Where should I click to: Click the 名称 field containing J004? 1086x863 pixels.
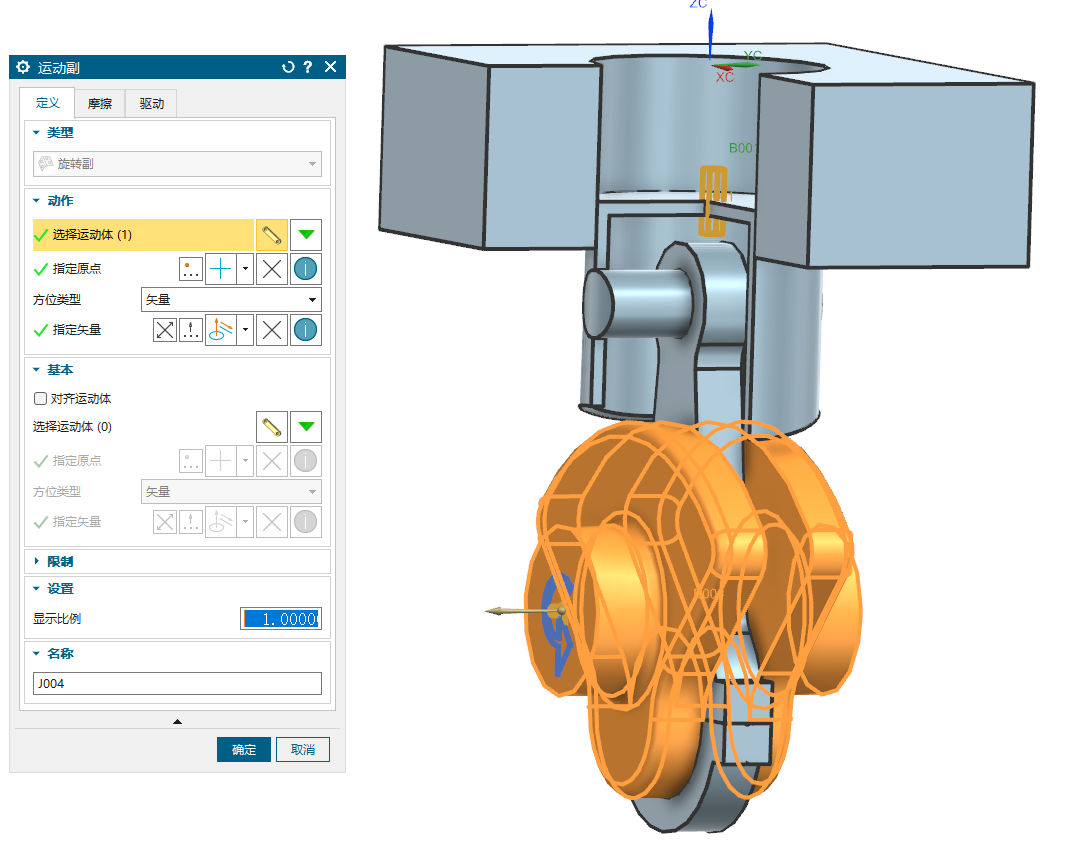[x=177, y=683]
